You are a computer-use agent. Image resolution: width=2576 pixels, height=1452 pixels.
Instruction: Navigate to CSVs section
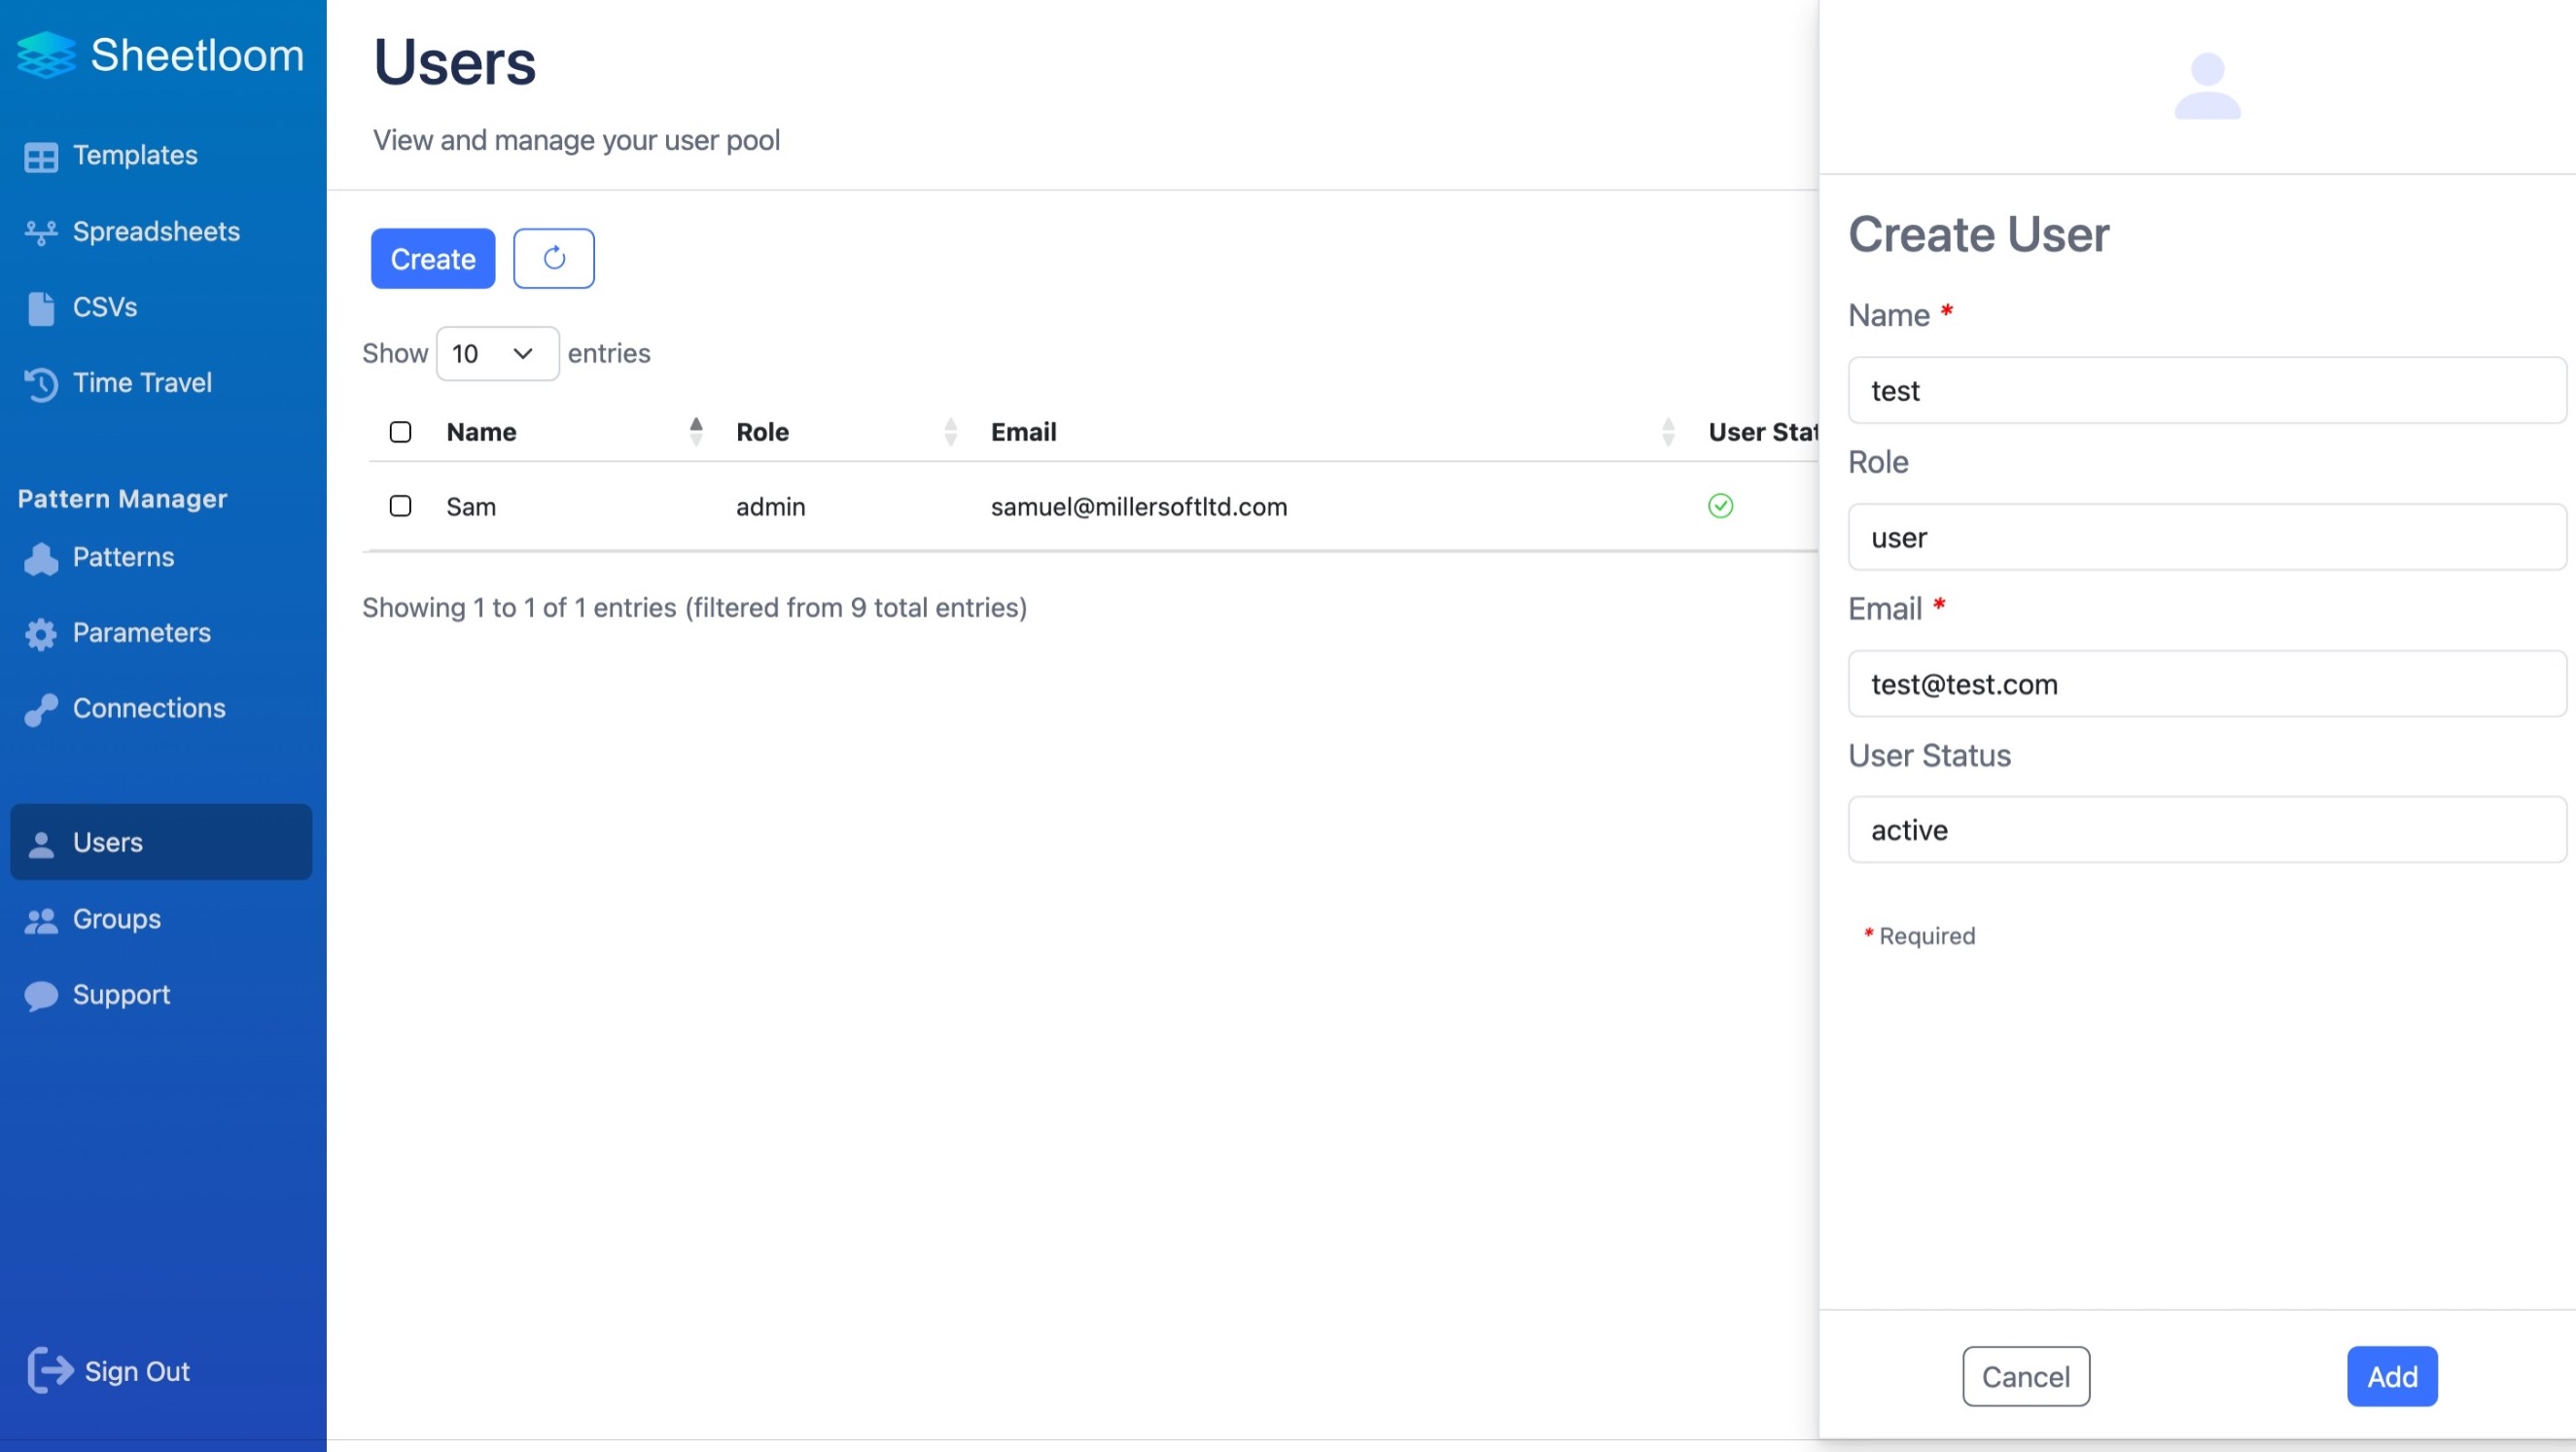tap(104, 306)
